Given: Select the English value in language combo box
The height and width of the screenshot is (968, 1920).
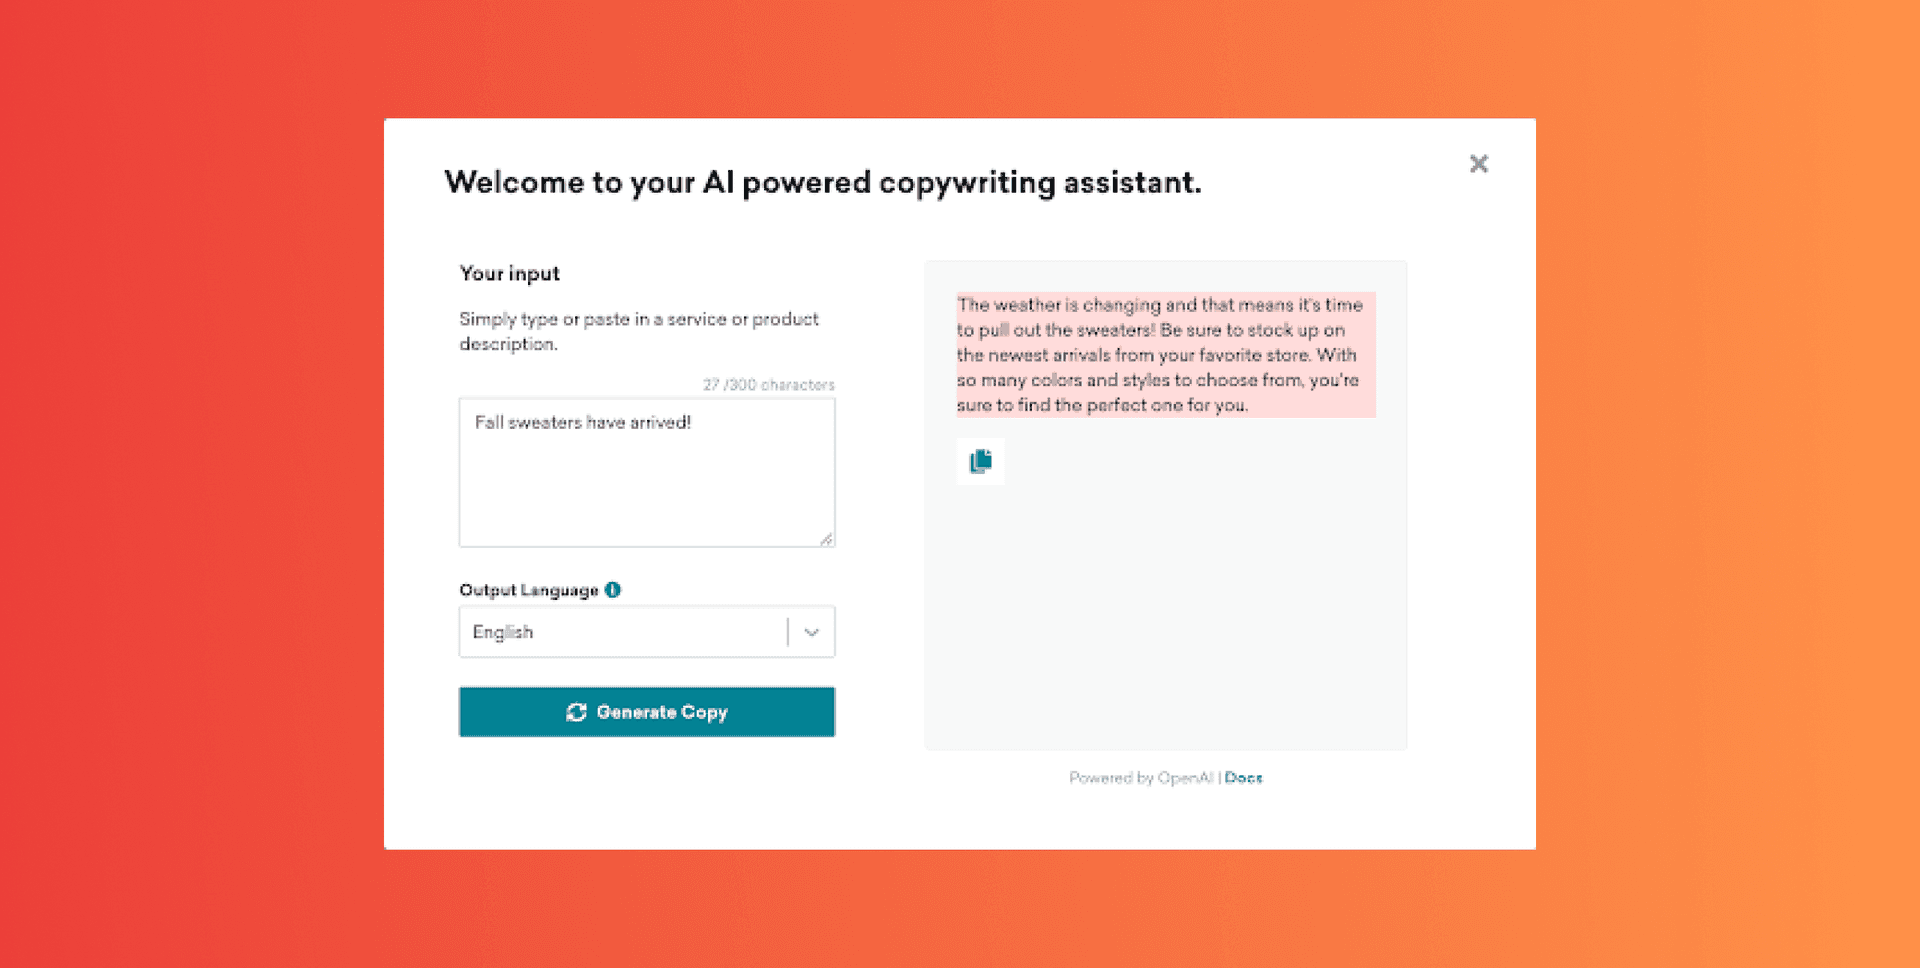Looking at the screenshot, I should [503, 632].
